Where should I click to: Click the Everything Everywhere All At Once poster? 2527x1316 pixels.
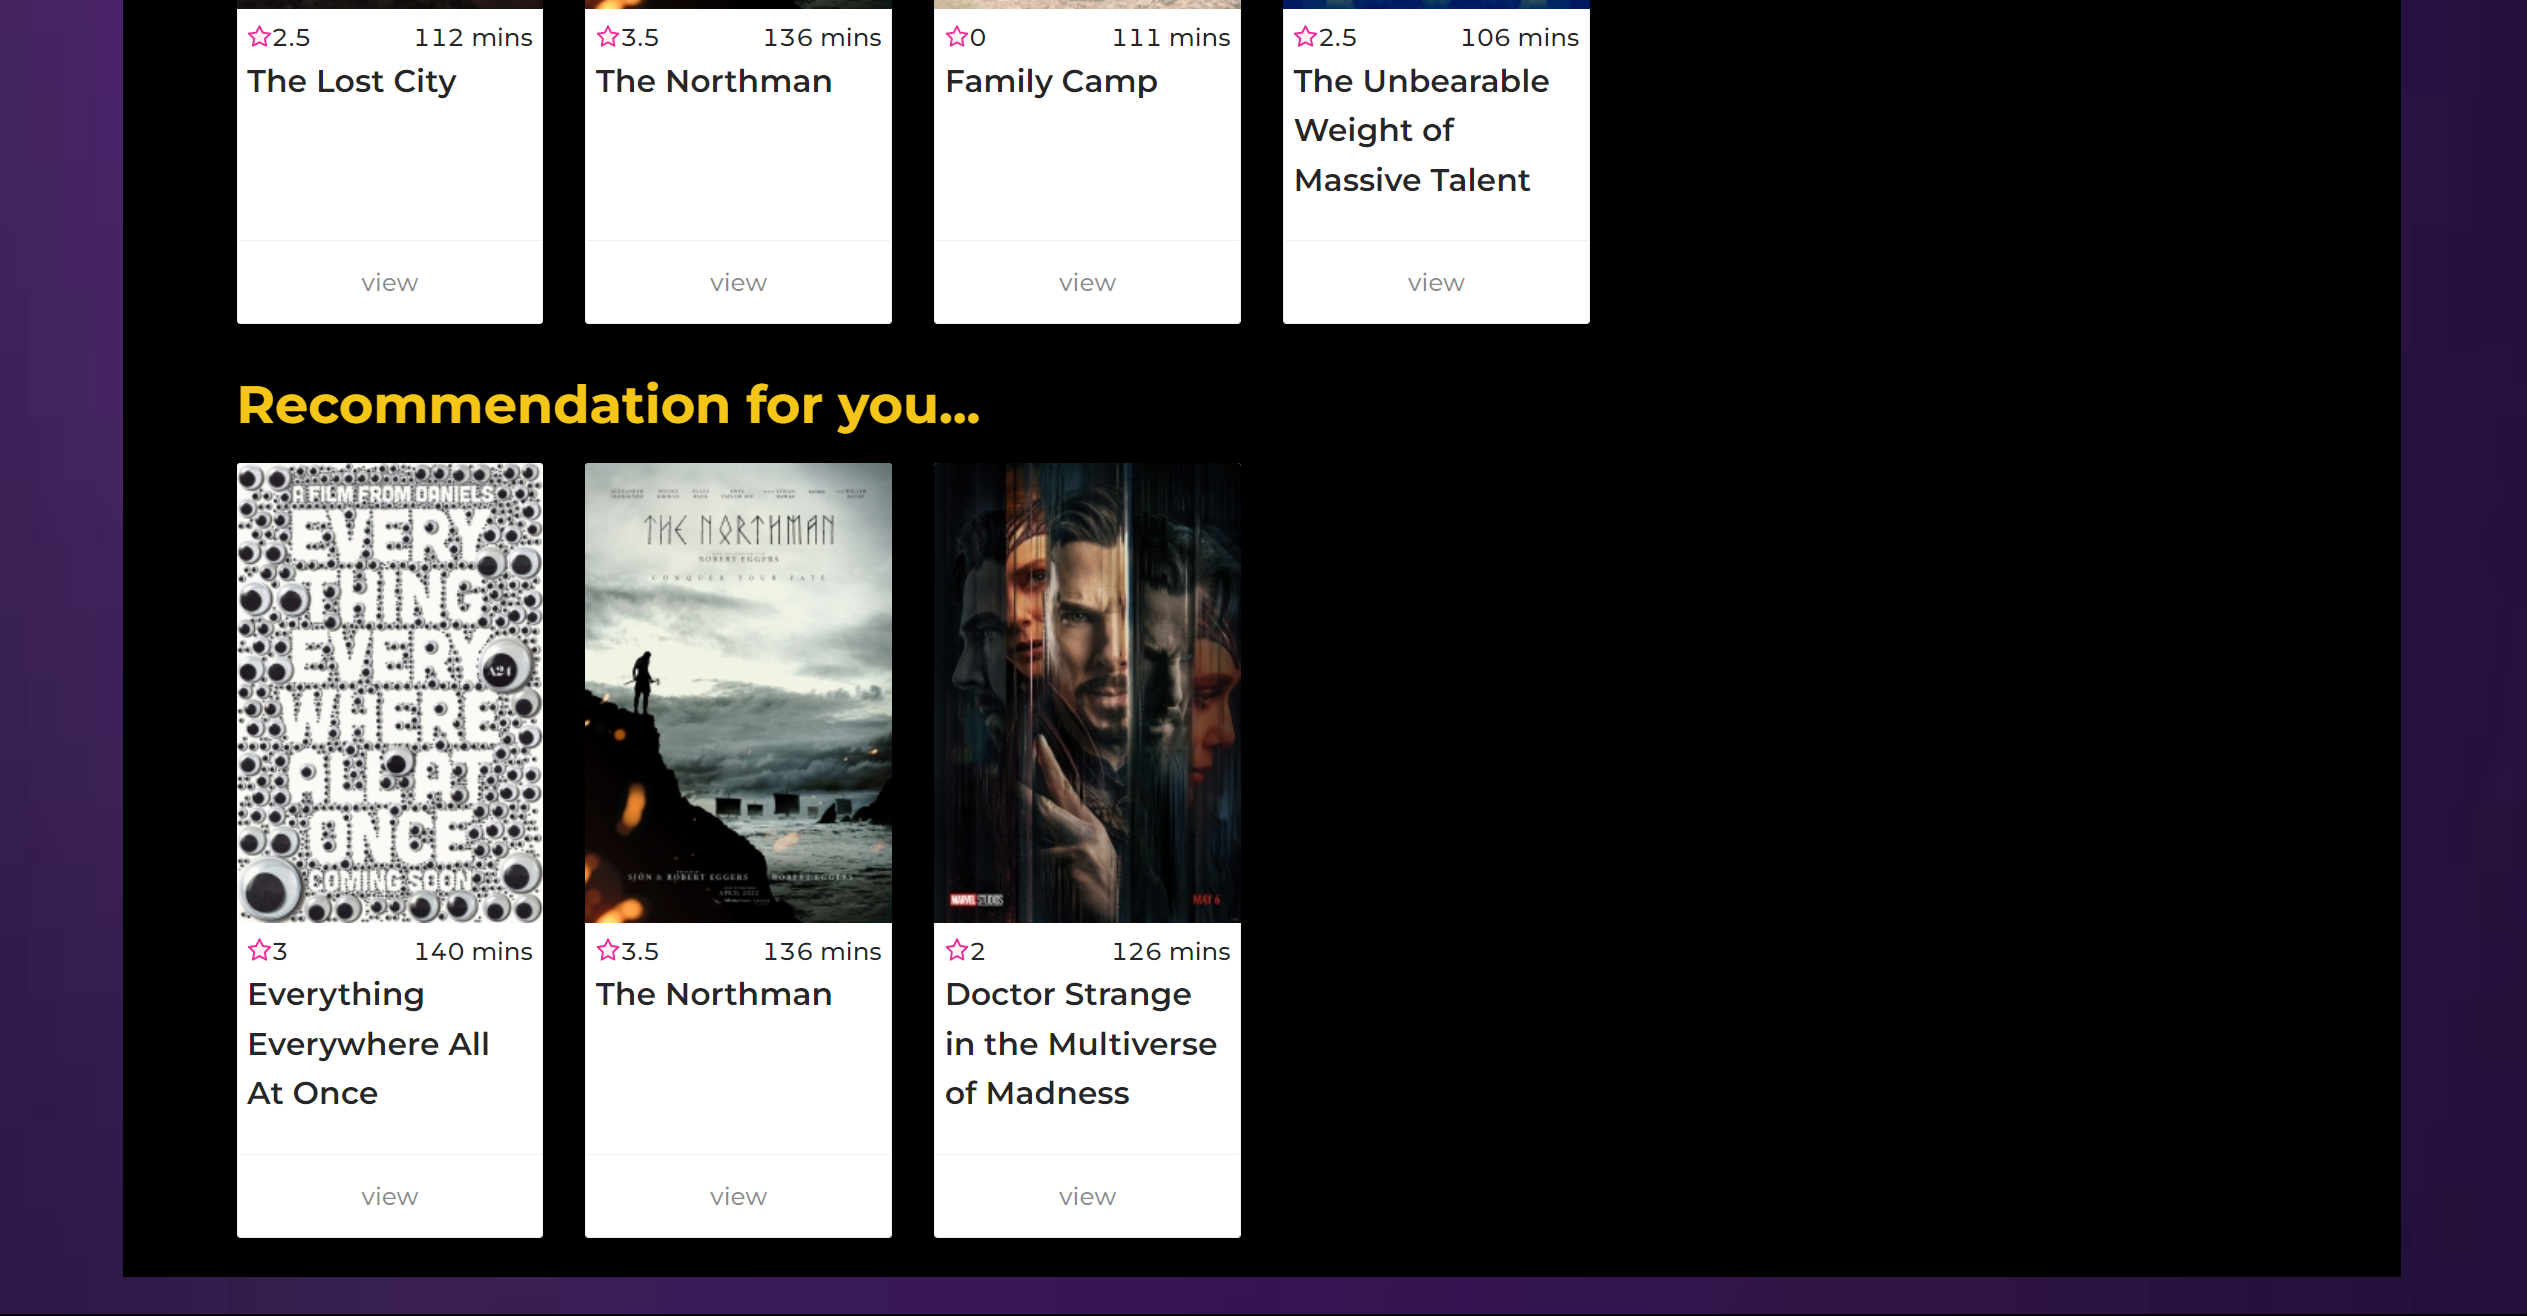point(390,692)
